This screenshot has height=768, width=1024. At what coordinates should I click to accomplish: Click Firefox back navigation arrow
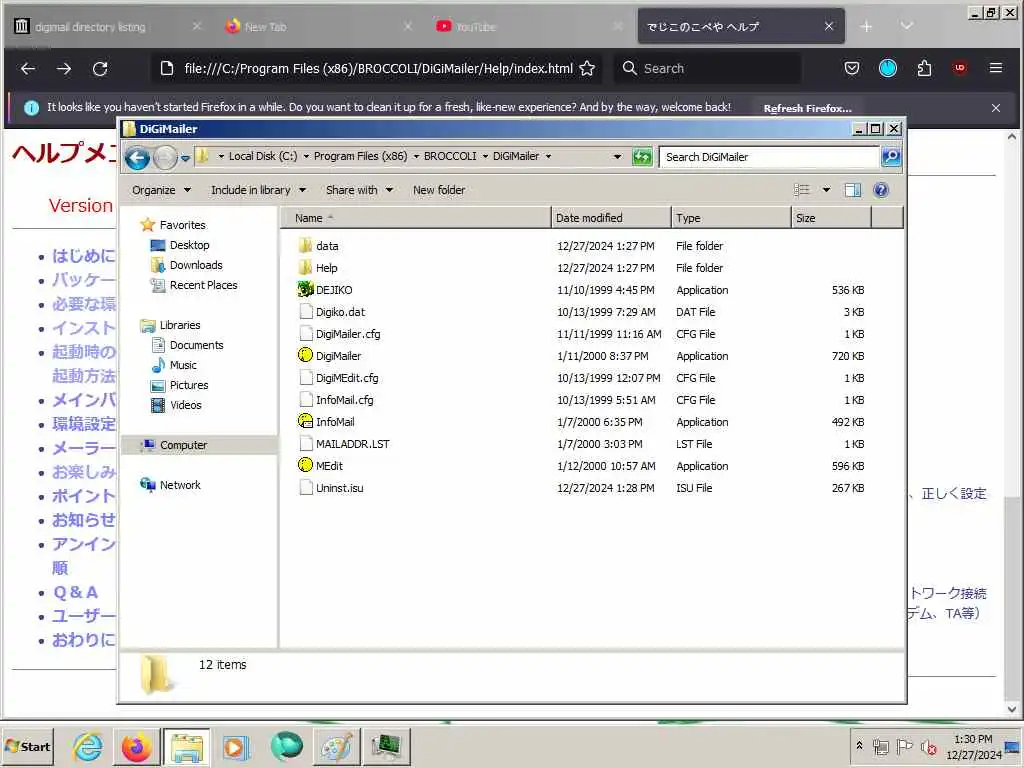[27, 69]
